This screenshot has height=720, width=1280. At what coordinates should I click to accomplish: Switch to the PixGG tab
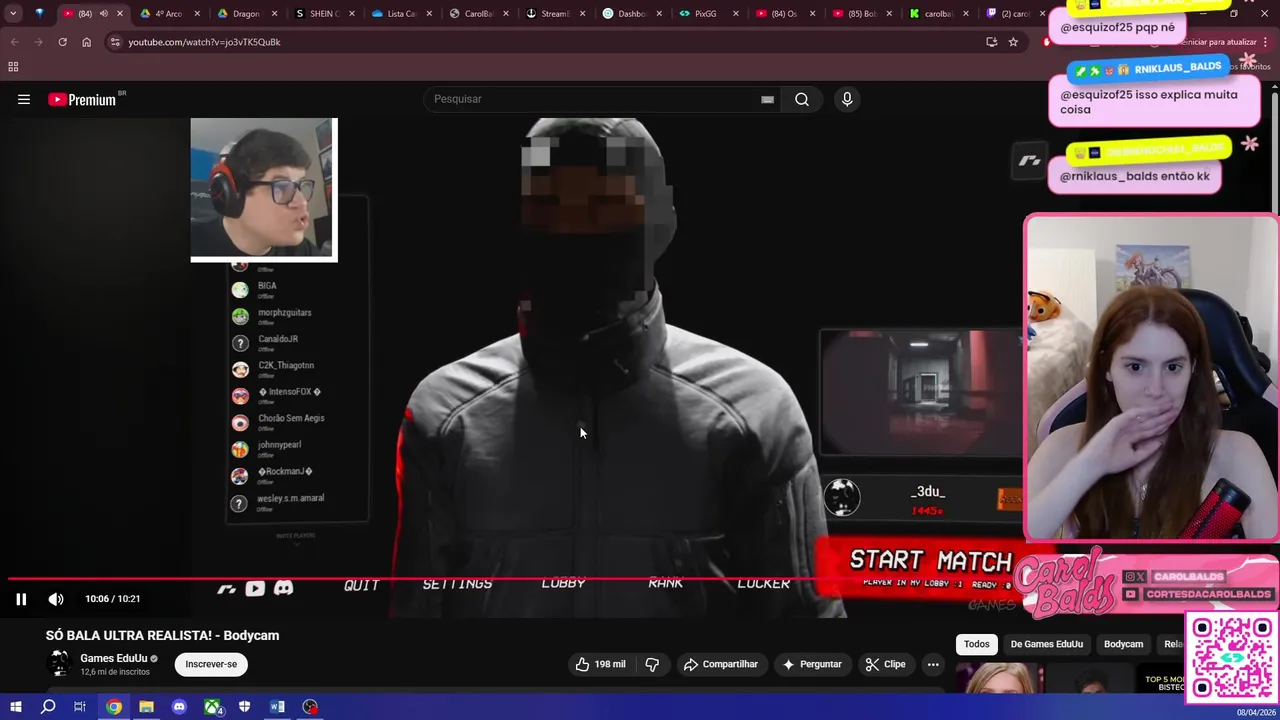710,14
